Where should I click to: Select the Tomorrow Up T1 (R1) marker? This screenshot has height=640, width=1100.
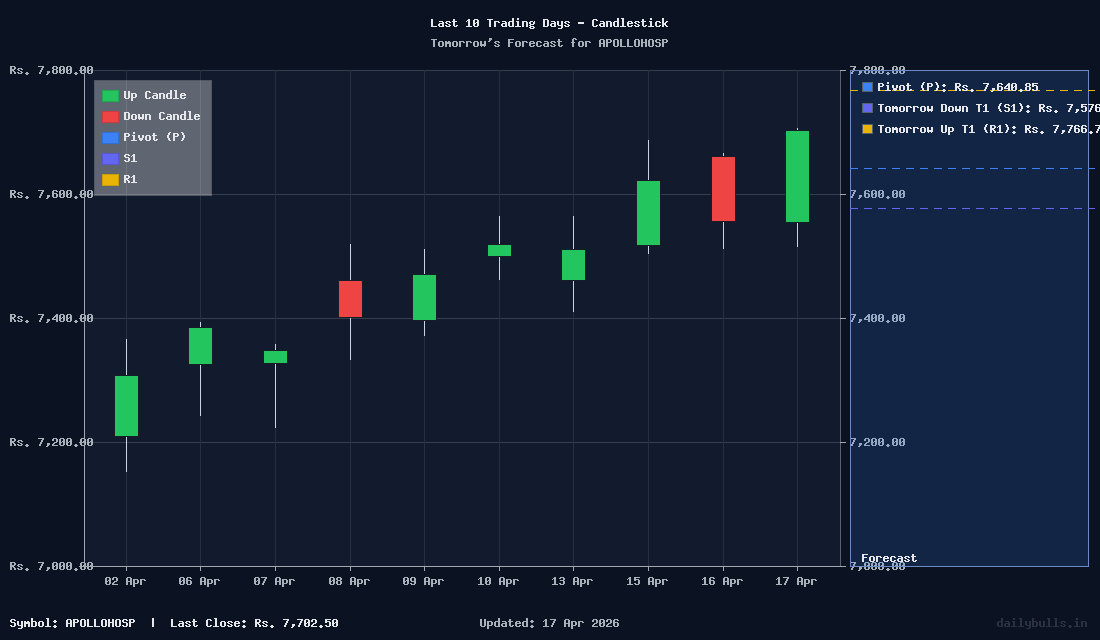866,129
